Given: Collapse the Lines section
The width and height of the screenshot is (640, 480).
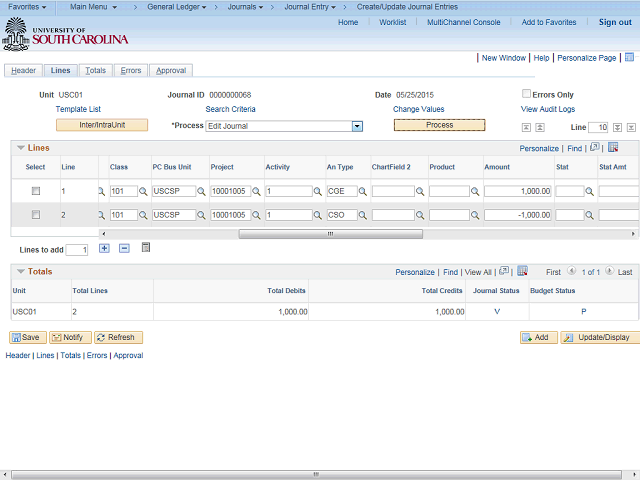Looking at the screenshot, I should point(21,148).
